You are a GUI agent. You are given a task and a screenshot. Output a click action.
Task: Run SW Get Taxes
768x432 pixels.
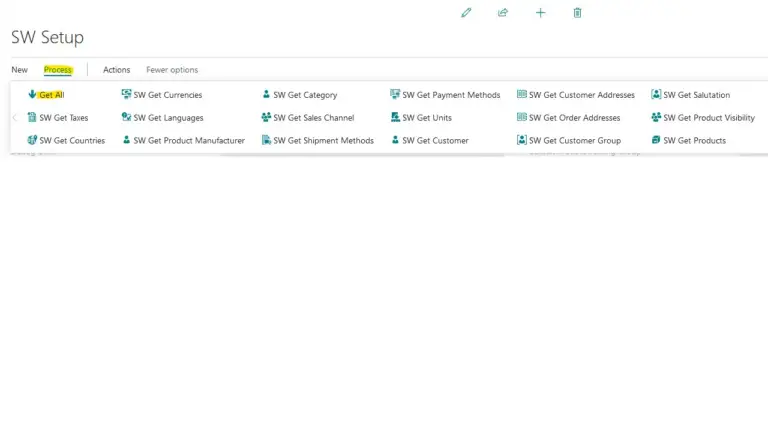[64, 118]
